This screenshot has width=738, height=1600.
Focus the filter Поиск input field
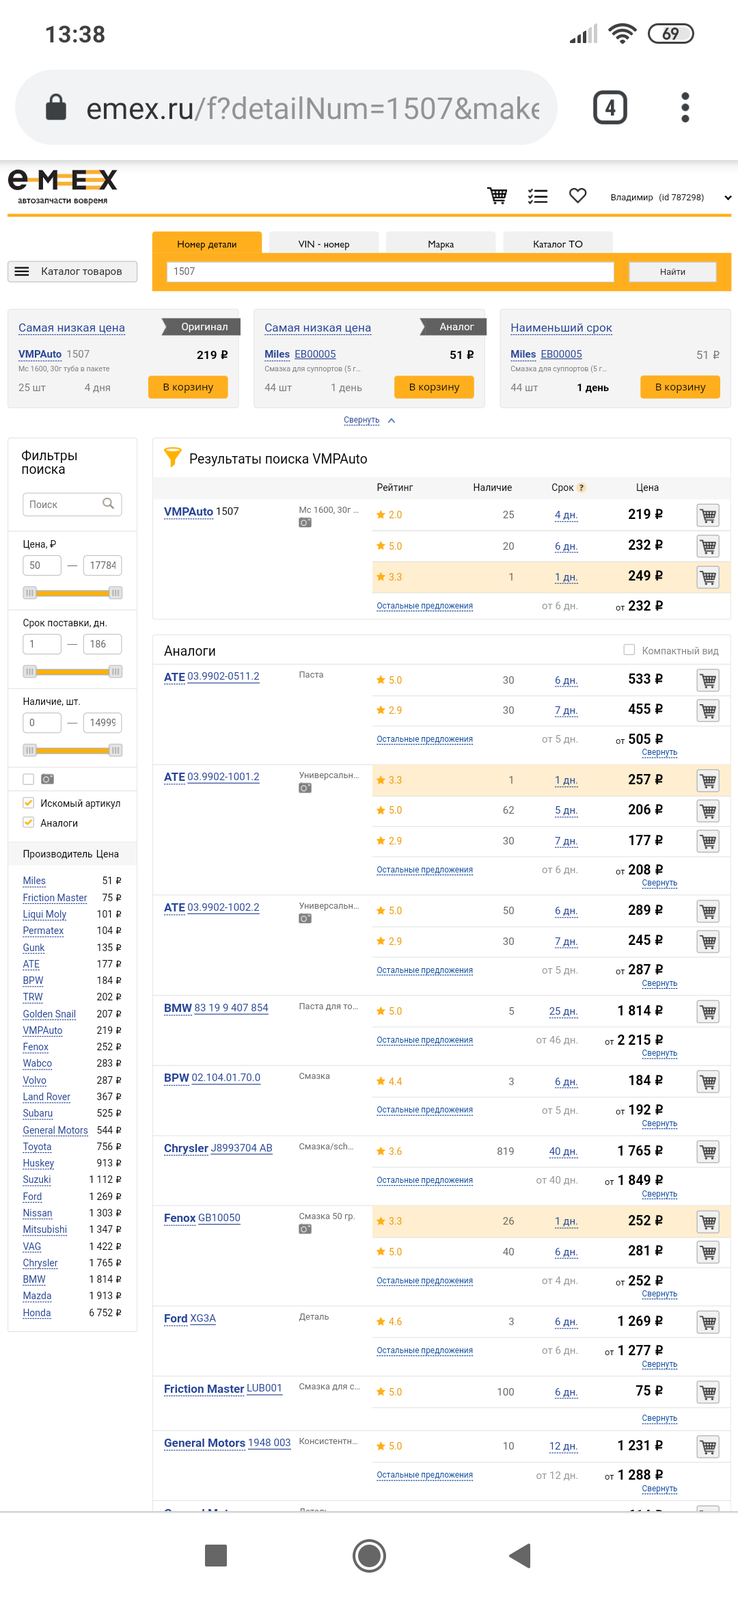pos(72,504)
